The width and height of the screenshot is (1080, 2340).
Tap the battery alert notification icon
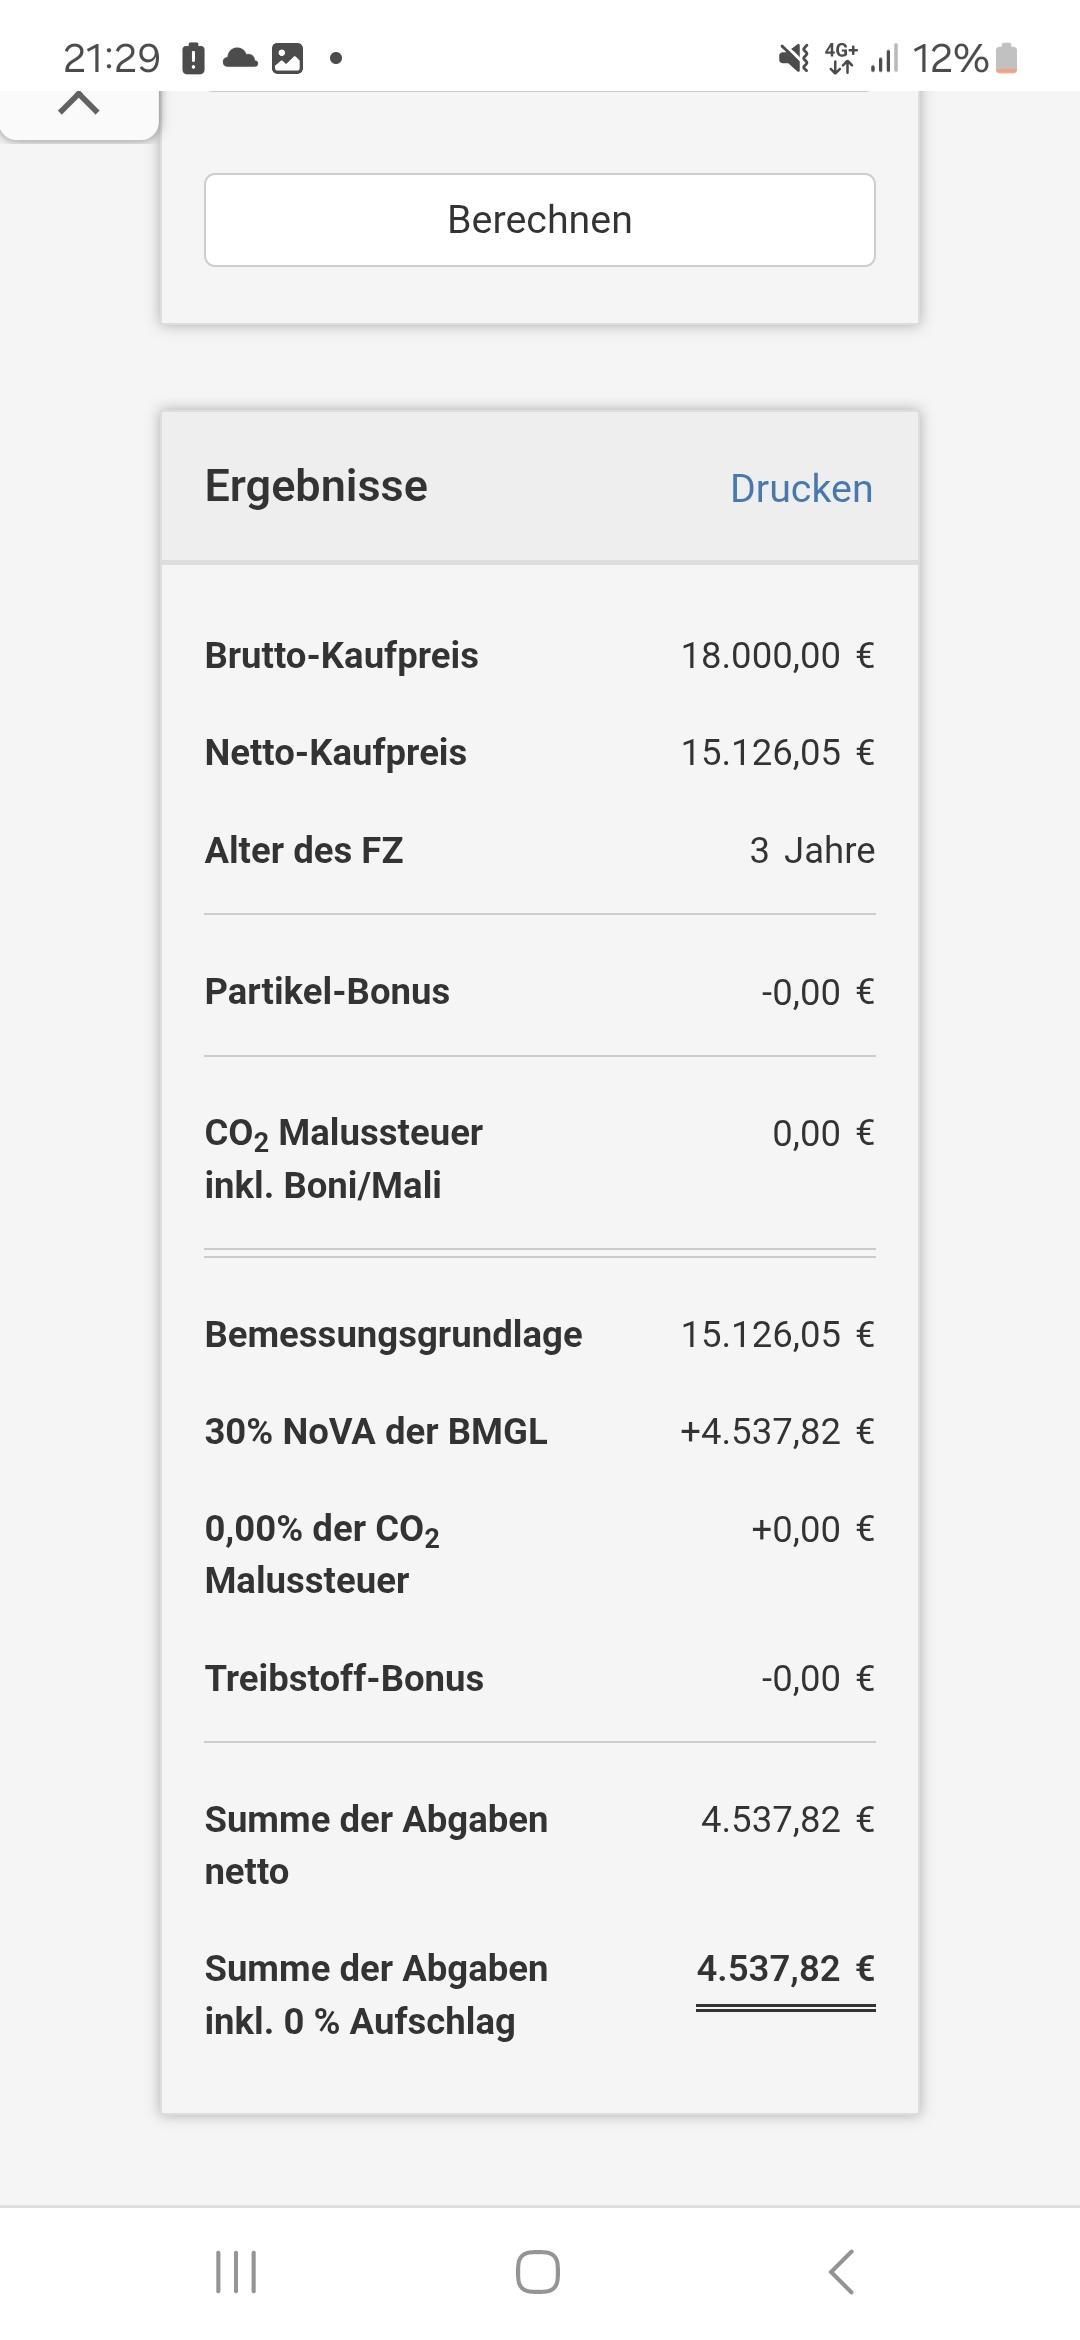(194, 59)
